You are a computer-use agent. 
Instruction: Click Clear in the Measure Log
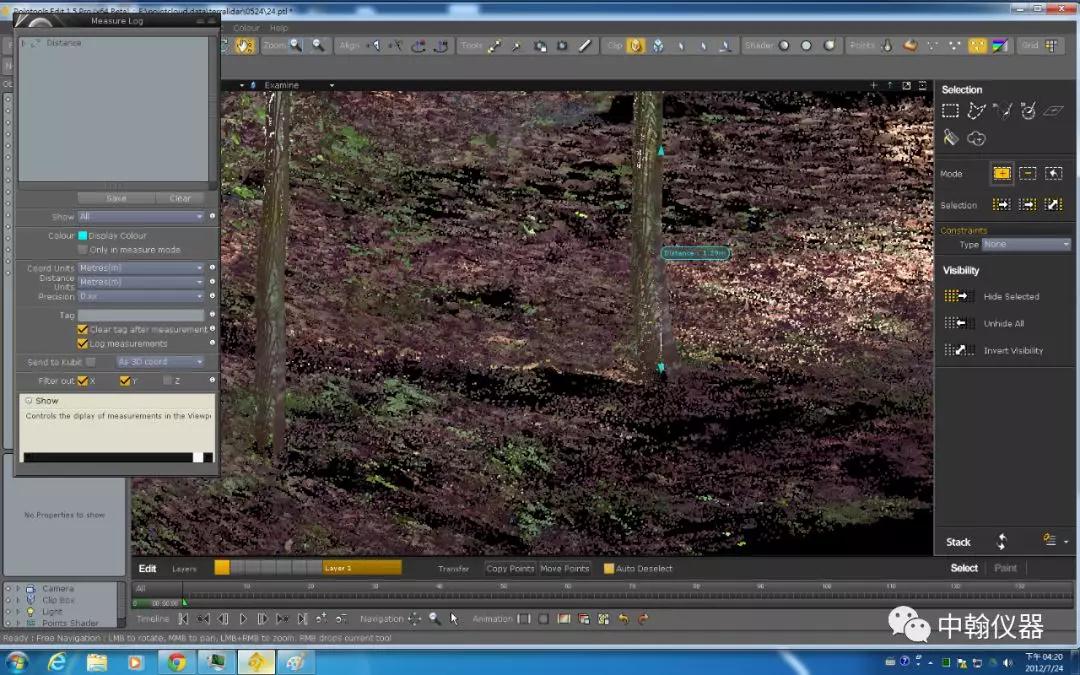180,198
